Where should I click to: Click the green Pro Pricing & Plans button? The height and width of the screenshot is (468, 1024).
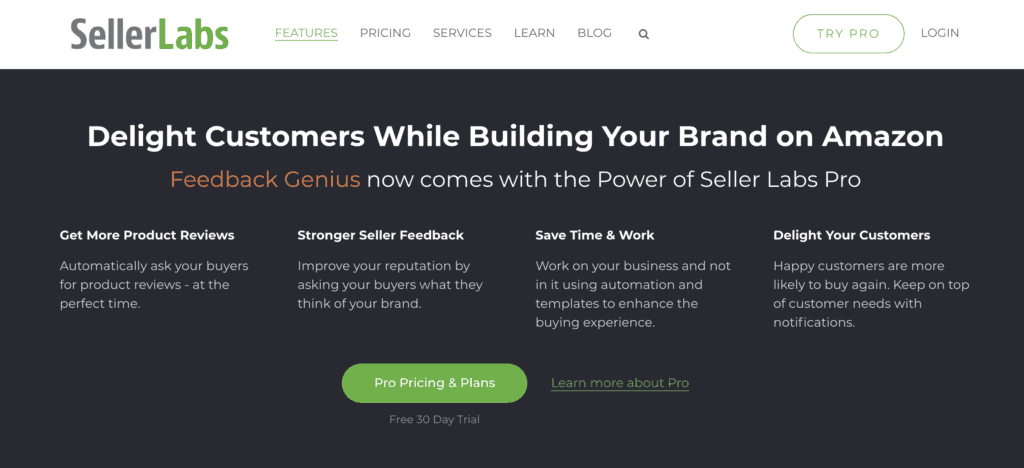pos(434,383)
